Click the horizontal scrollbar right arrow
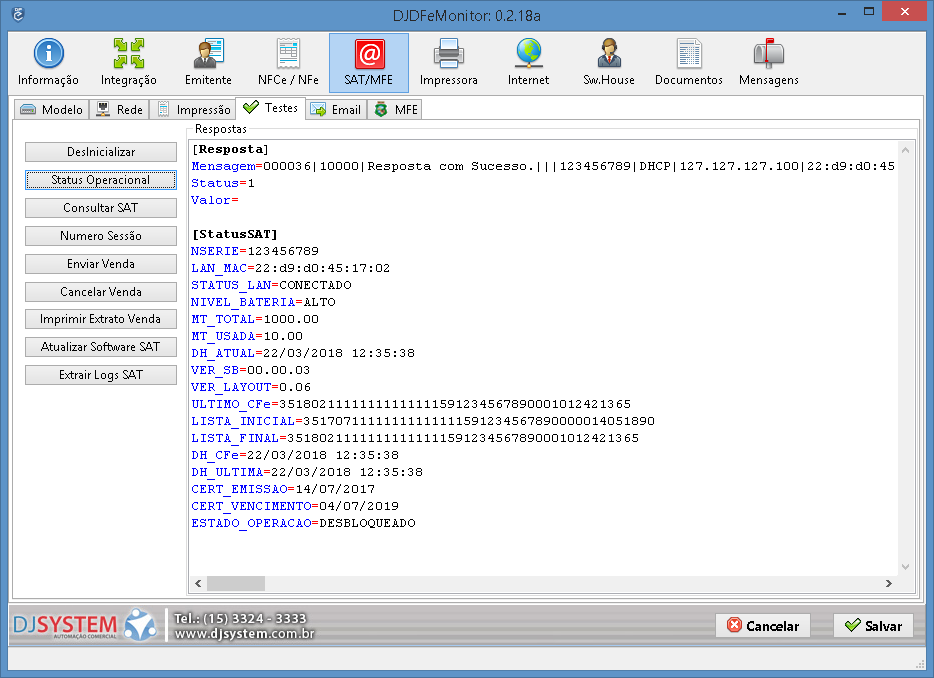 tap(889, 583)
